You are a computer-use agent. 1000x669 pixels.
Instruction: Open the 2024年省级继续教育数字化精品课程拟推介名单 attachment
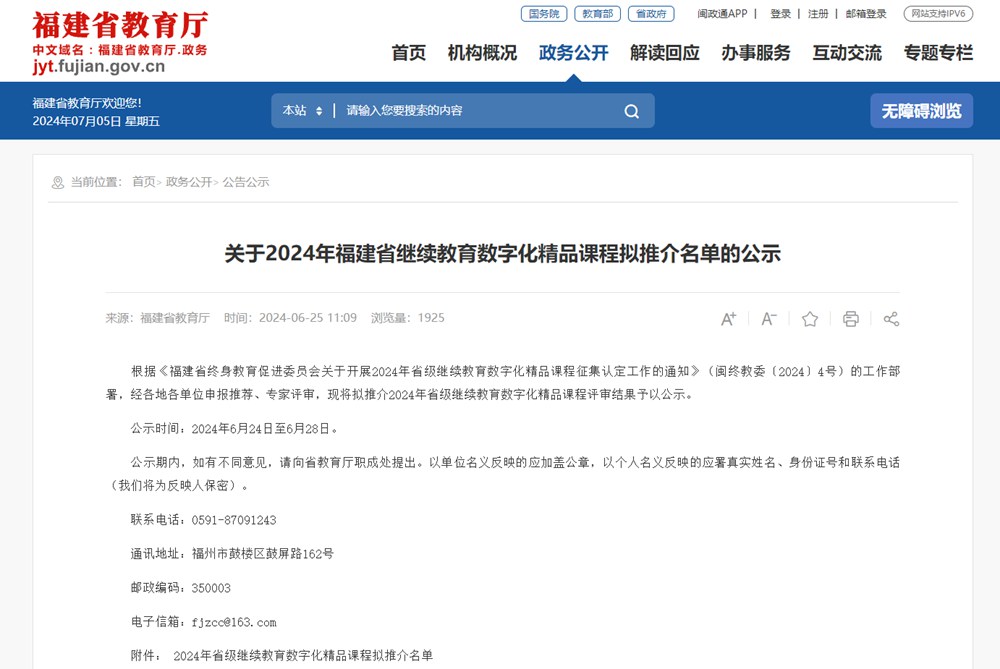pos(303,655)
